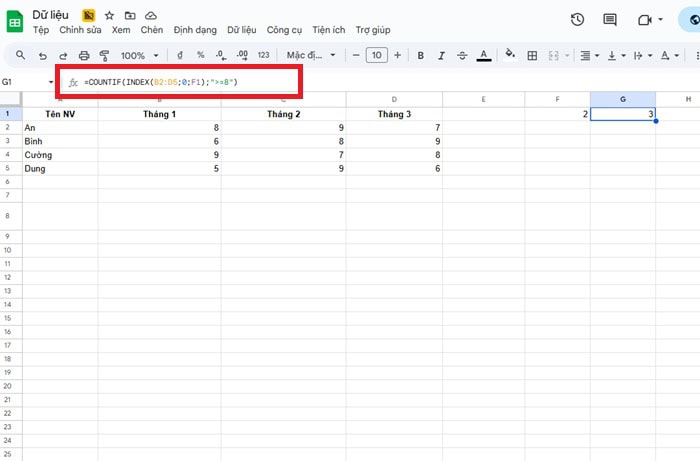Open the 100% zoom dropdown
The width and height of the screenshot is (700, 461).
coord(139,56)
